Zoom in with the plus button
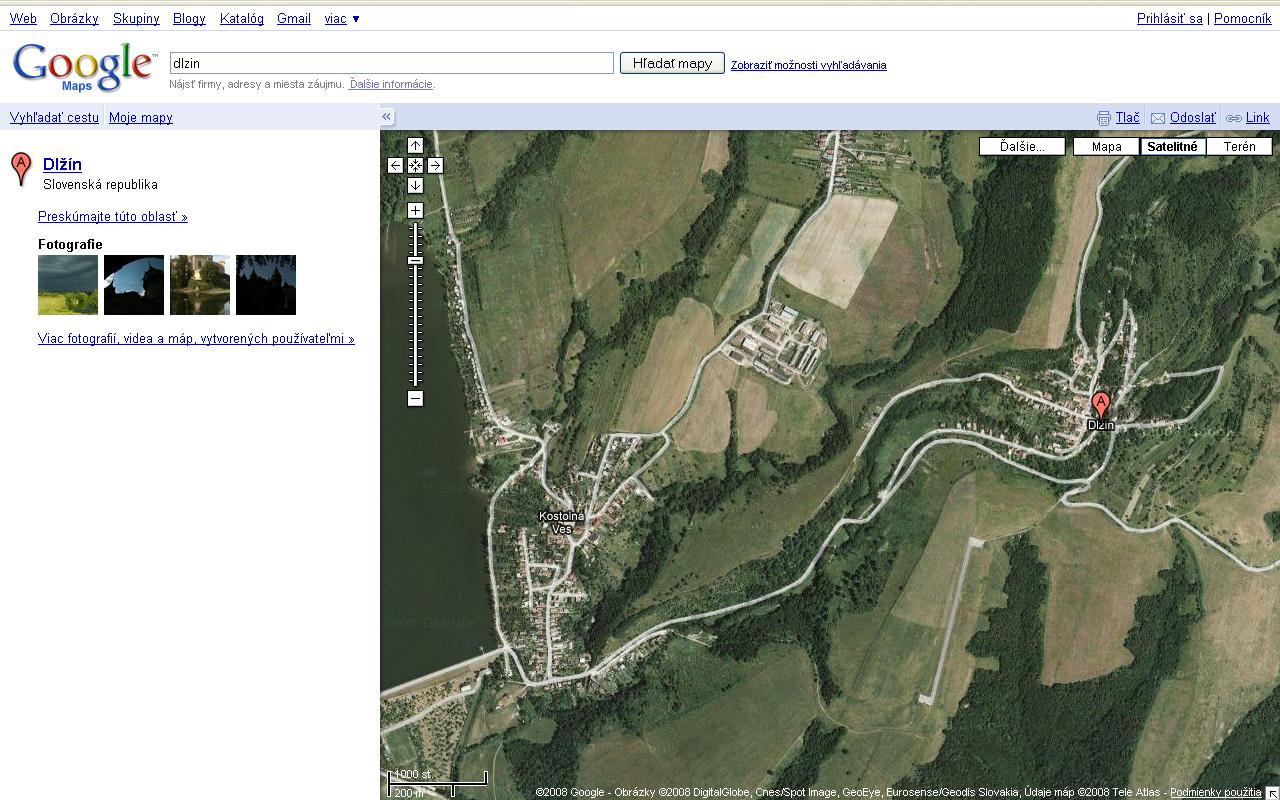The height and width of the screenshot is (800, 1280). (x=415, y=211)
